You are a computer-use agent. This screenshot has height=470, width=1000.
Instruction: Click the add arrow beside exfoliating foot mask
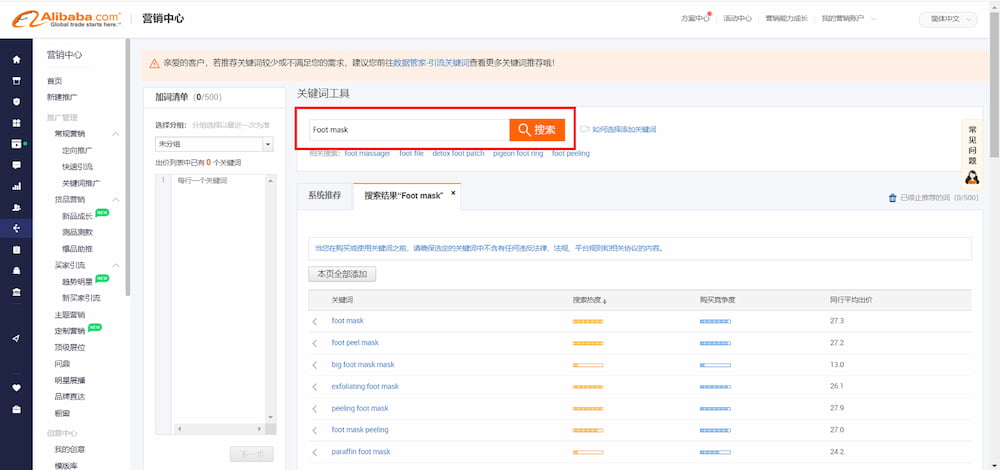pos(315,387)
